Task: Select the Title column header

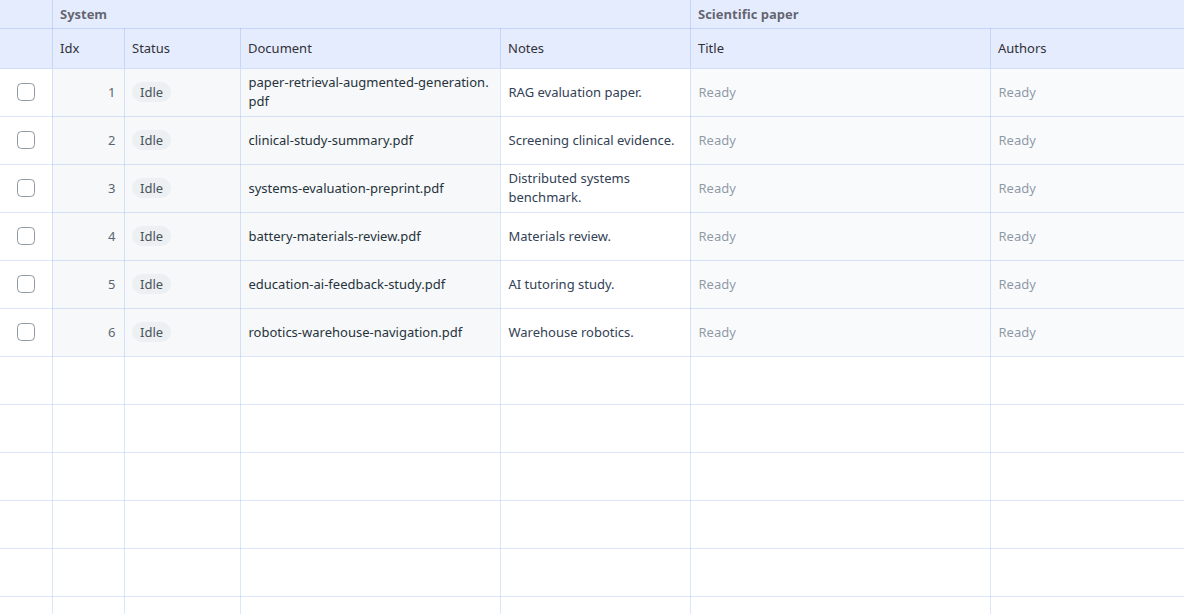Action: point(840,48)
